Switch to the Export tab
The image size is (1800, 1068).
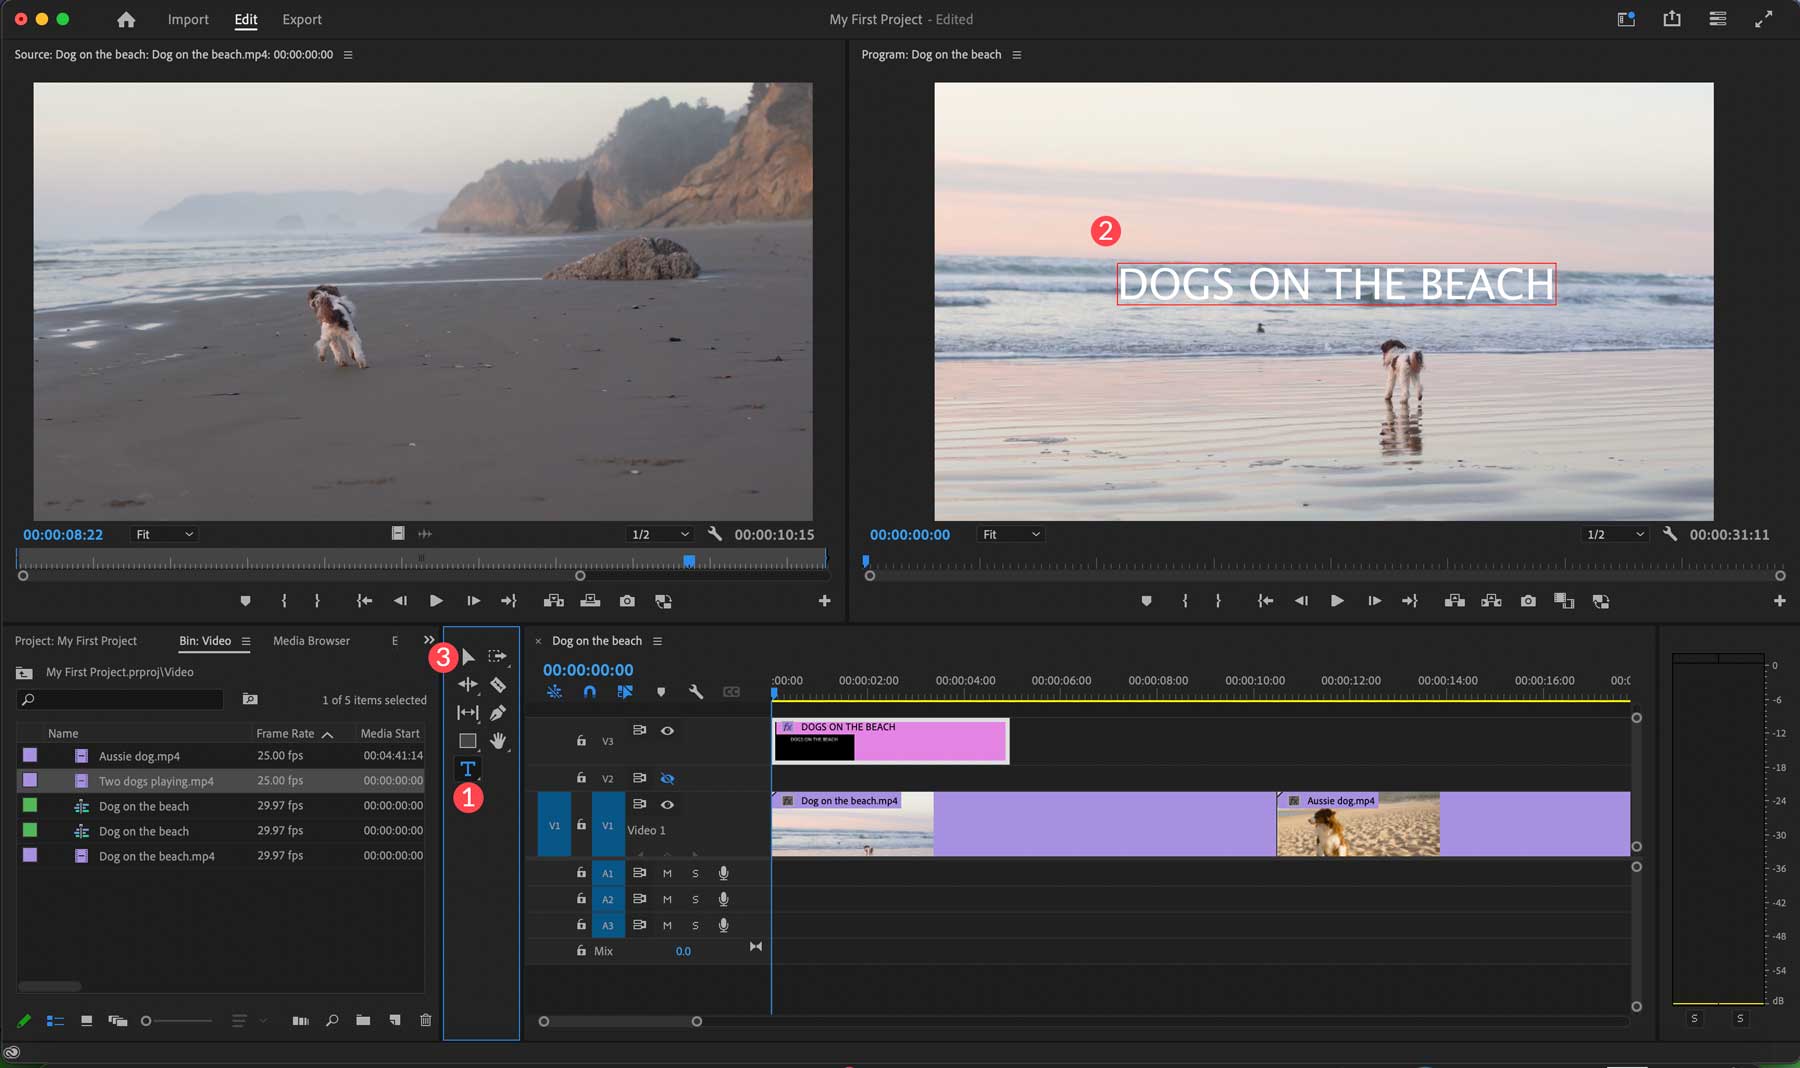click(x=301, y=19)
